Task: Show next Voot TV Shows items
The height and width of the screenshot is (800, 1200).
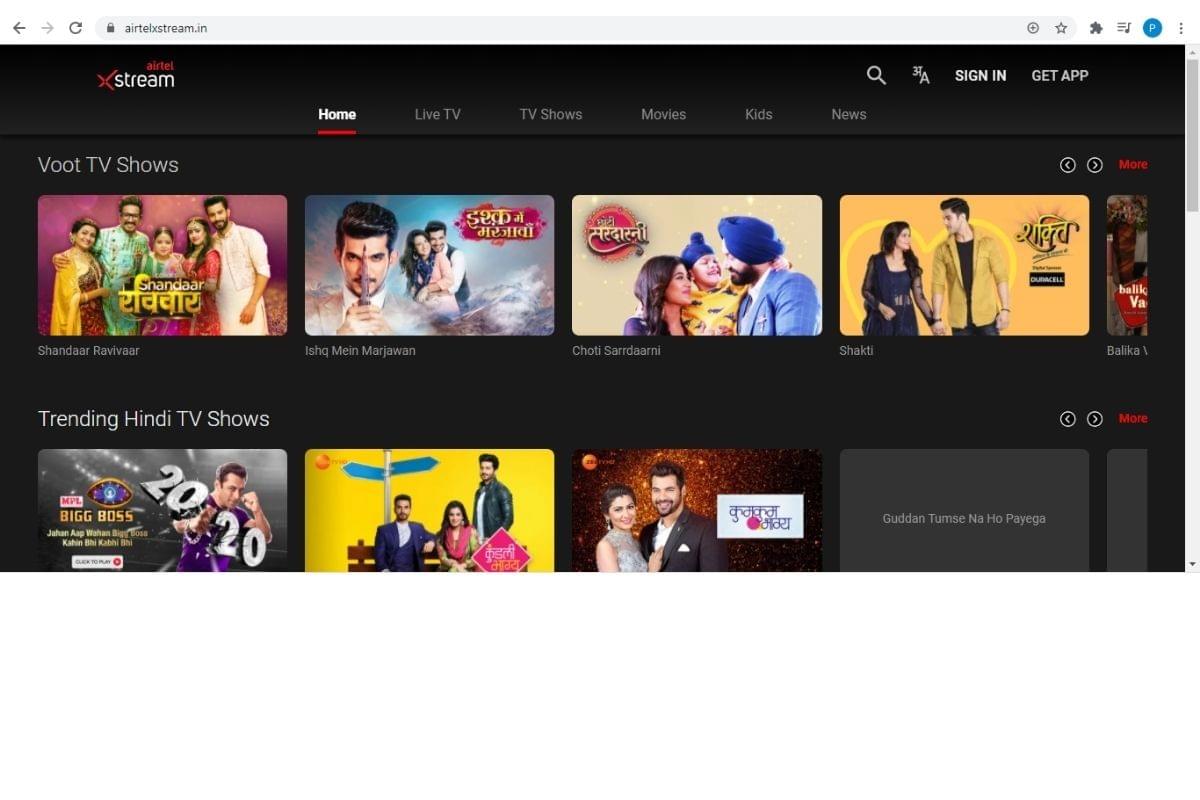Action: click(x=1095, y=165)
